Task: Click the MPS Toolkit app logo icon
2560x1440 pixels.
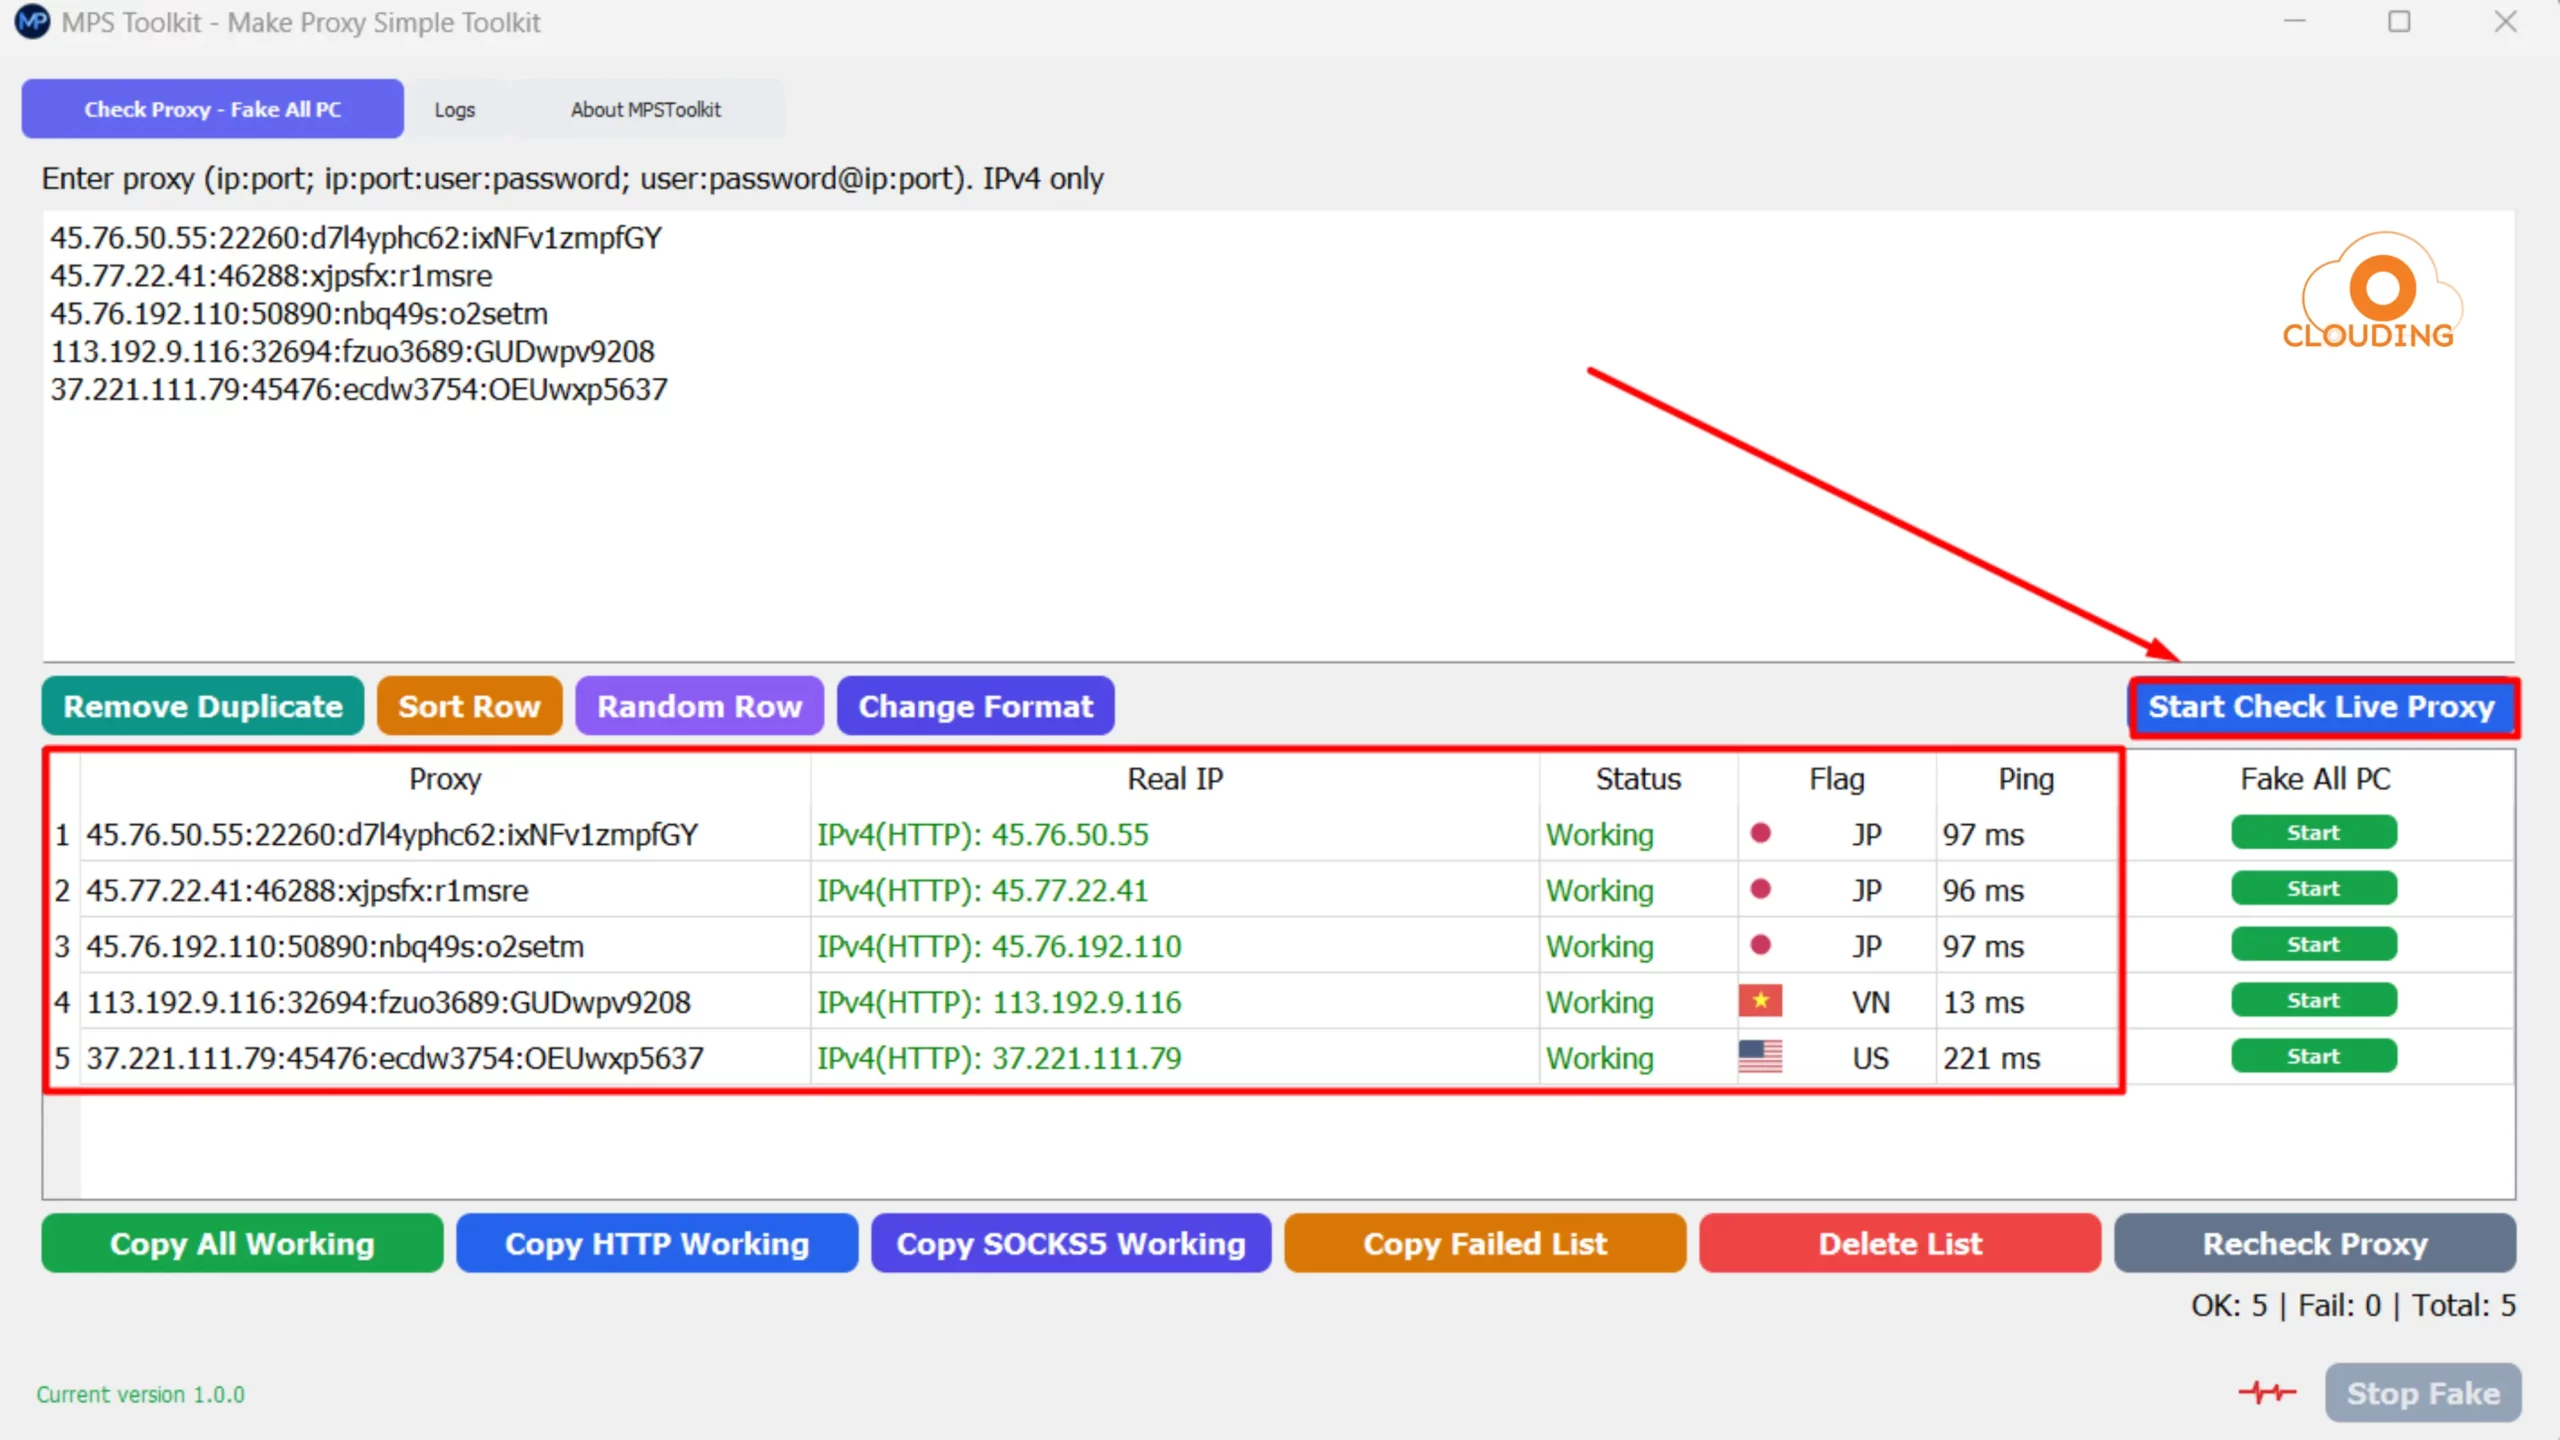Action: [32, 22]
